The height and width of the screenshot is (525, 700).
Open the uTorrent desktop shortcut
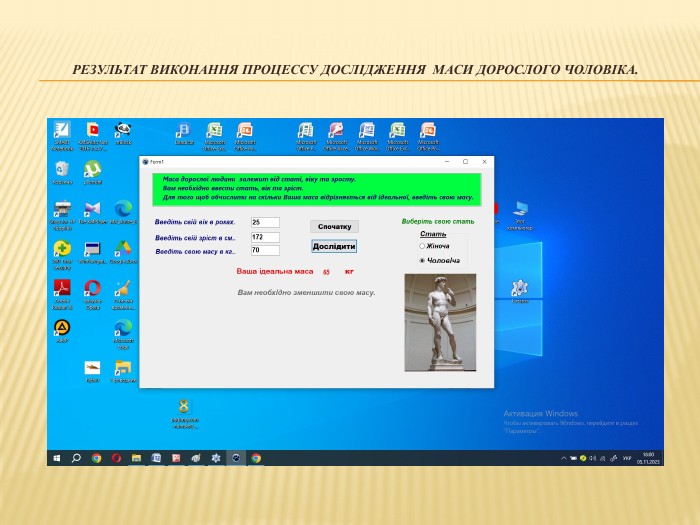[x=92, y=172]
